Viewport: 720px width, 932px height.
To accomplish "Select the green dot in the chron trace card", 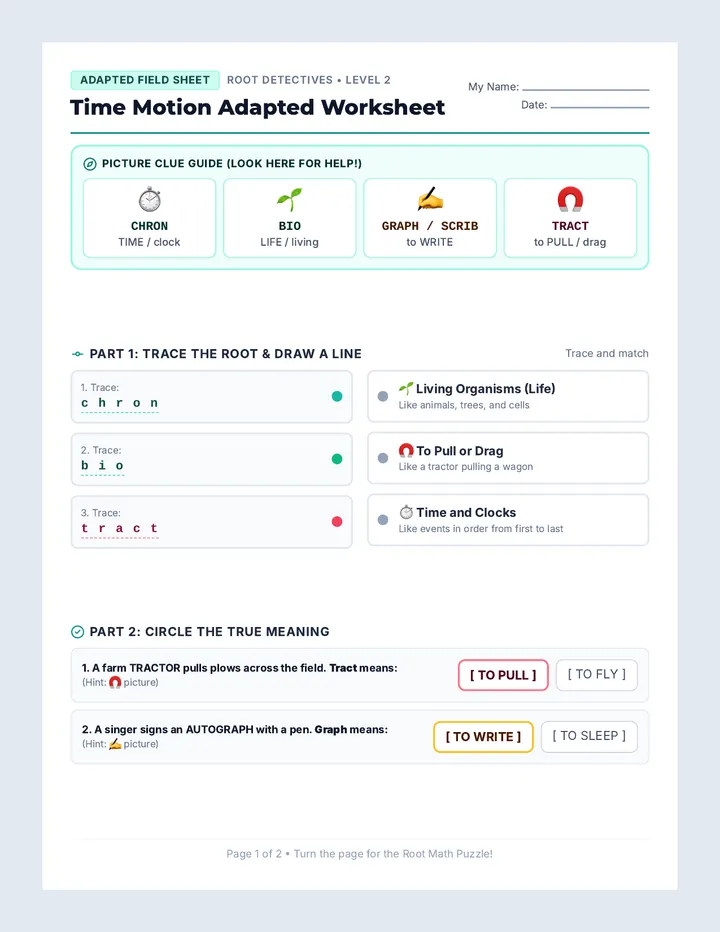I will coord(337,396).
